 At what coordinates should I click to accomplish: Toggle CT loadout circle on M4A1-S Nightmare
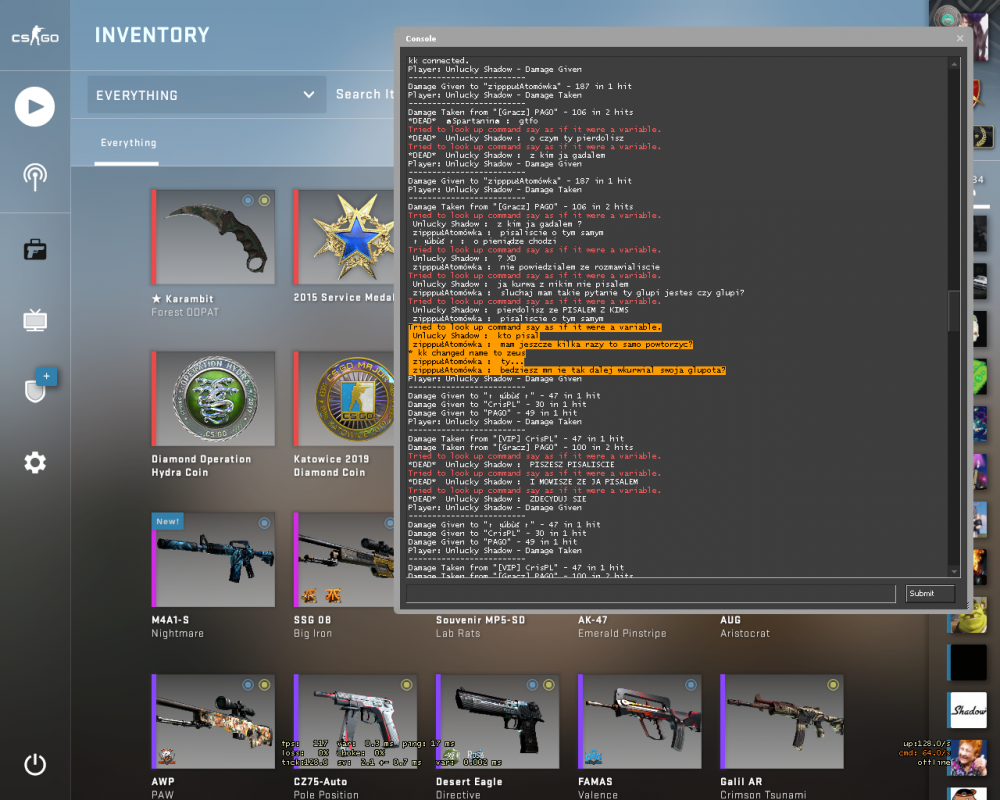pos(264,523)
